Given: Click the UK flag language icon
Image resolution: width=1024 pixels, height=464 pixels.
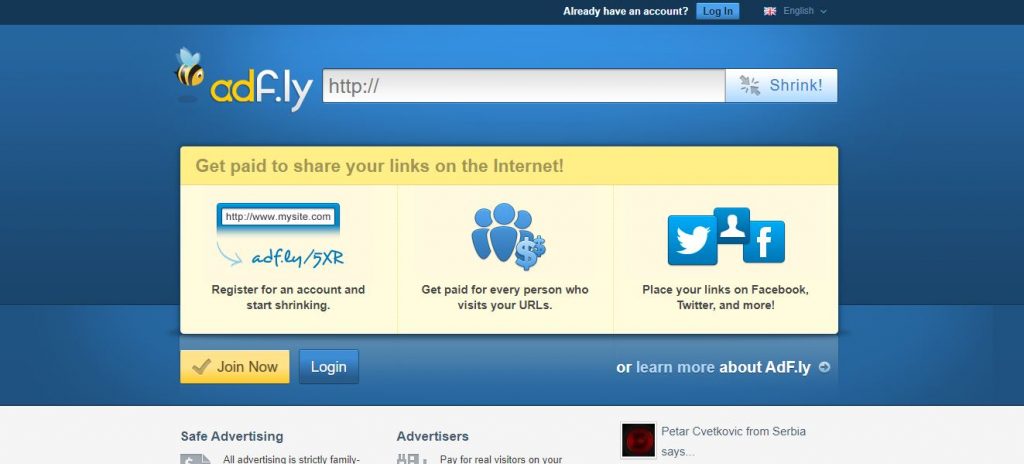Looking at the screenshot, I should pyautogui.click(x=770, y=11).
